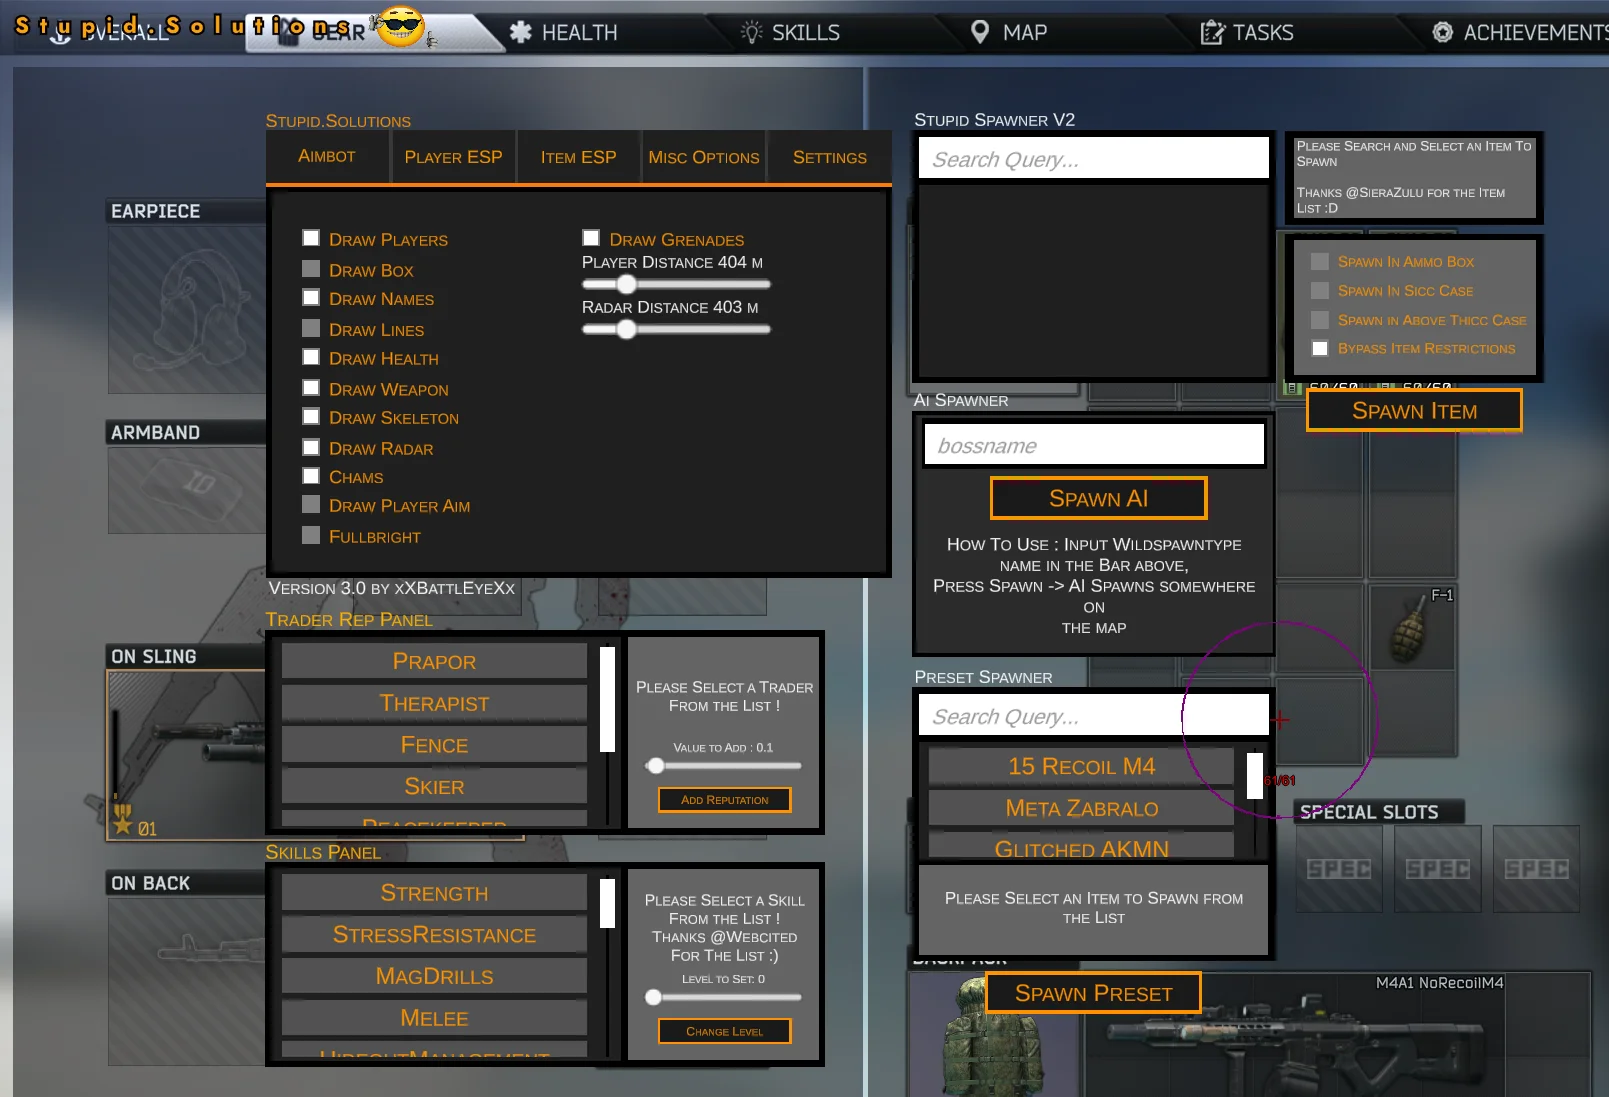The image size is (1609, 1097).
Task: Switch to the Misc Options tab
Action: coord(704,156)
